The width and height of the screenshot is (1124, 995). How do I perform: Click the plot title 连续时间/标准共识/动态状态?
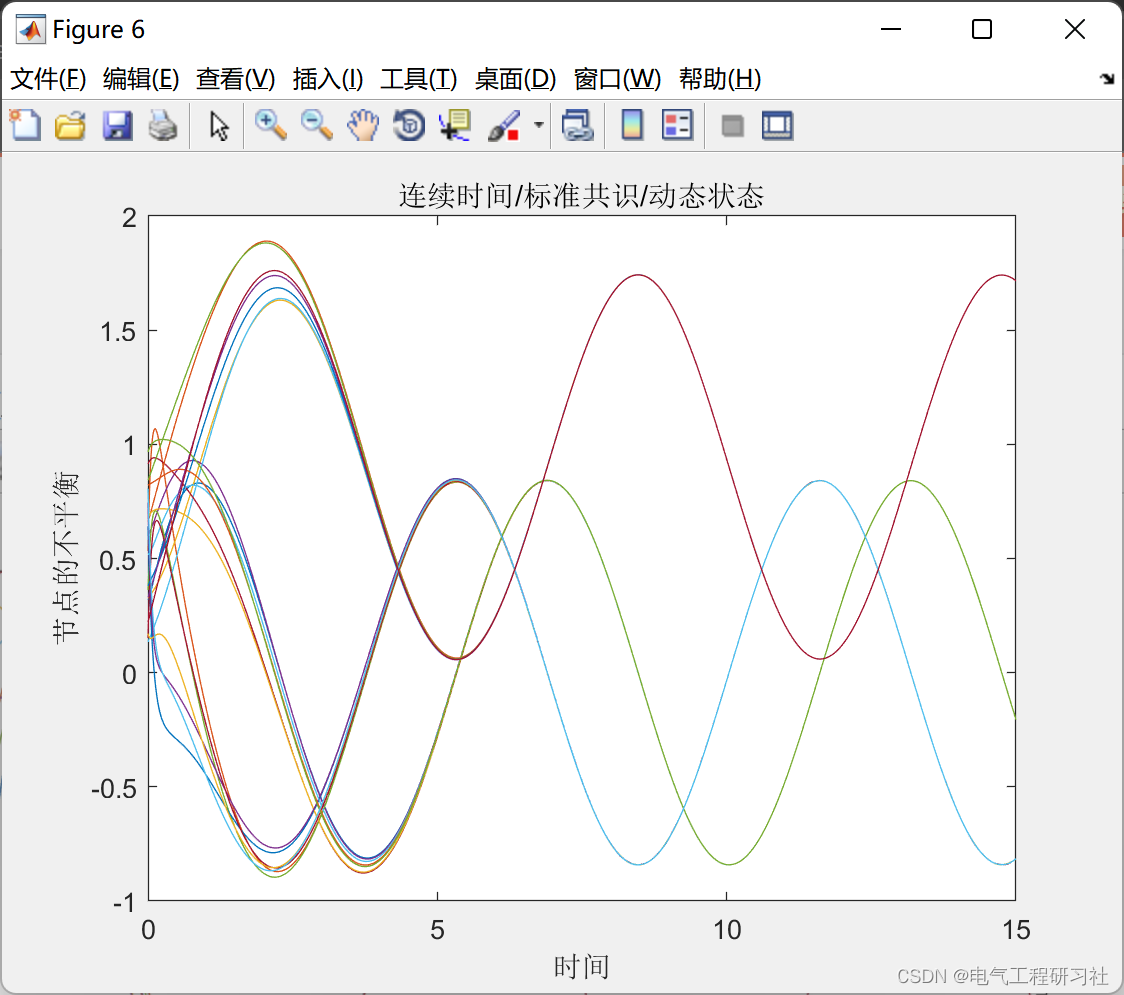(581, 196)
